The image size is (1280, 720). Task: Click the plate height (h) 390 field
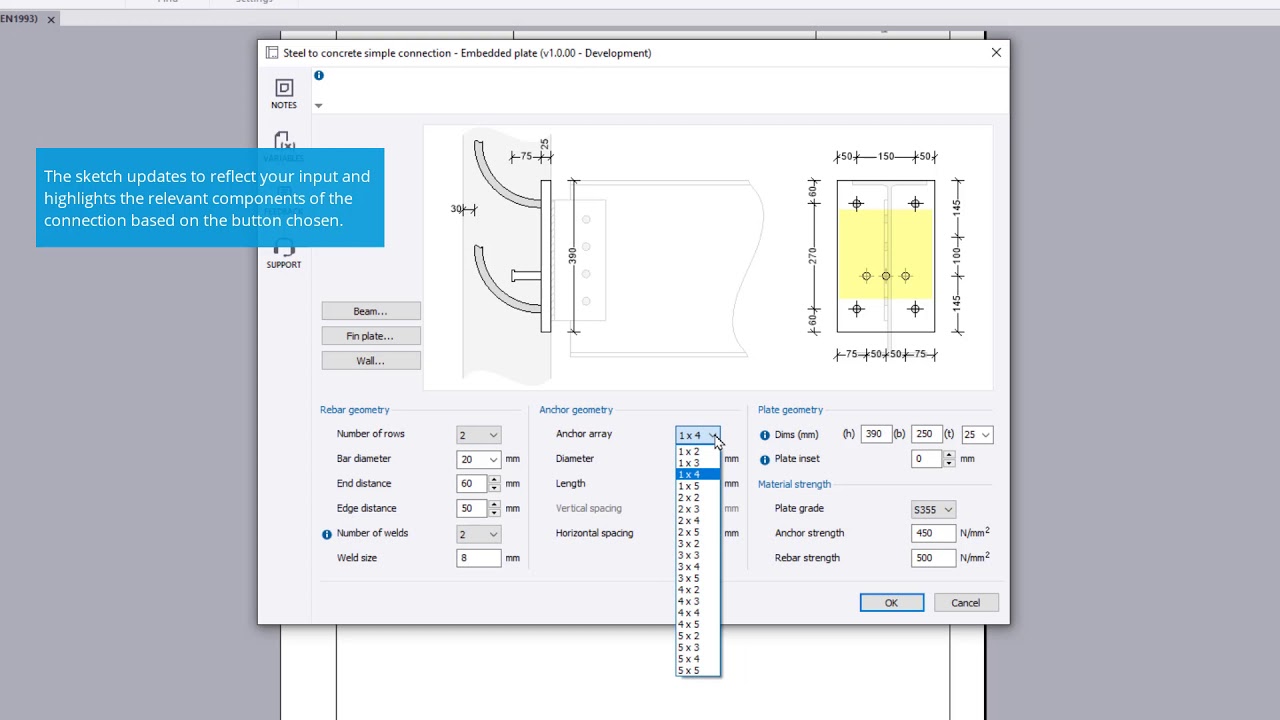click(875, 434)
